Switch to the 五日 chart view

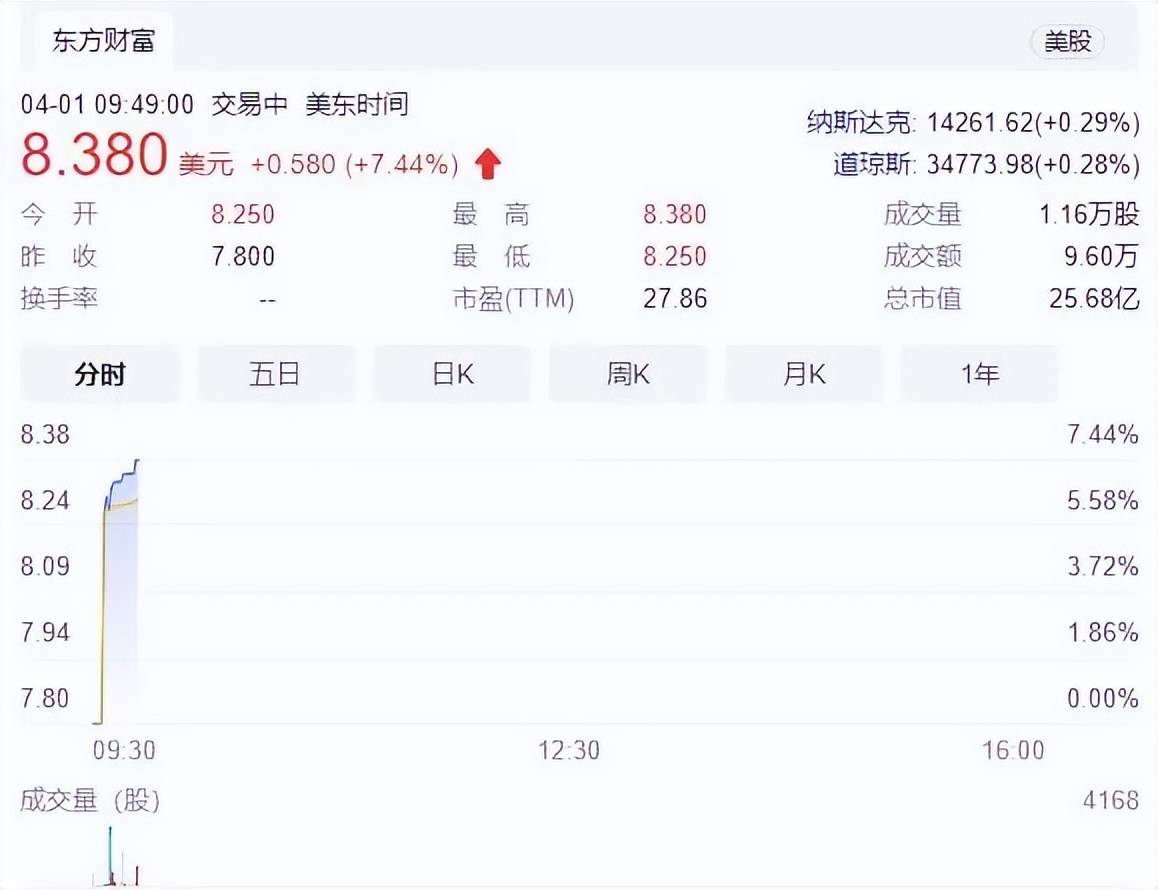(275, 374)
